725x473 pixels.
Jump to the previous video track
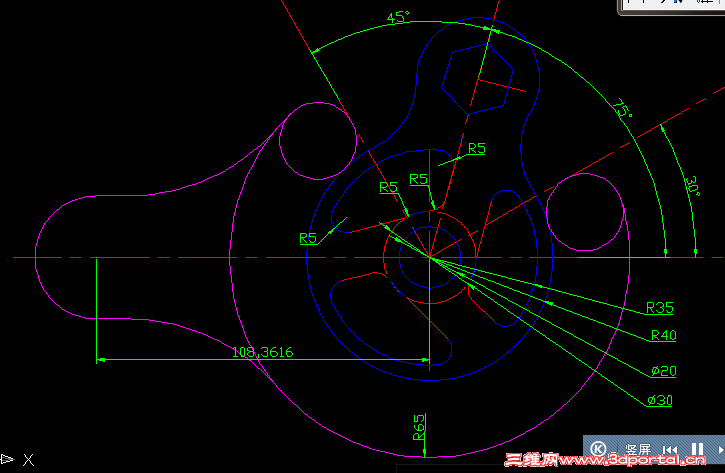(670, 449)
